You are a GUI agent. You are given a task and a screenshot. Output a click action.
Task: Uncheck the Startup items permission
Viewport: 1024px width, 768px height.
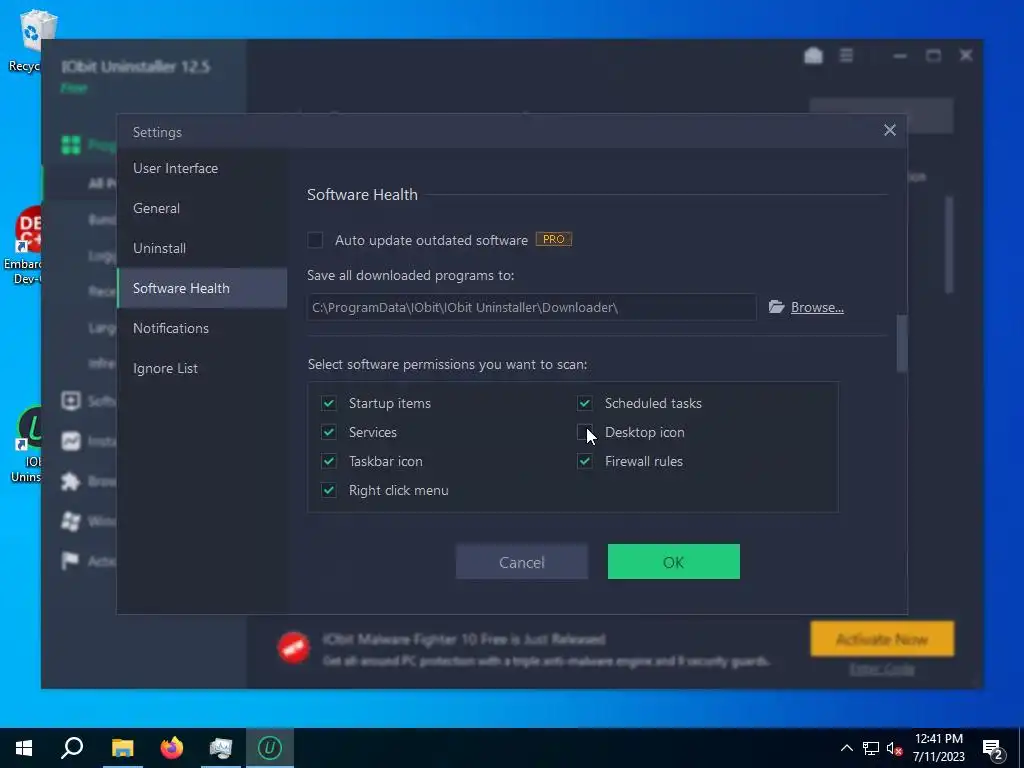click(x=328, y=403)
